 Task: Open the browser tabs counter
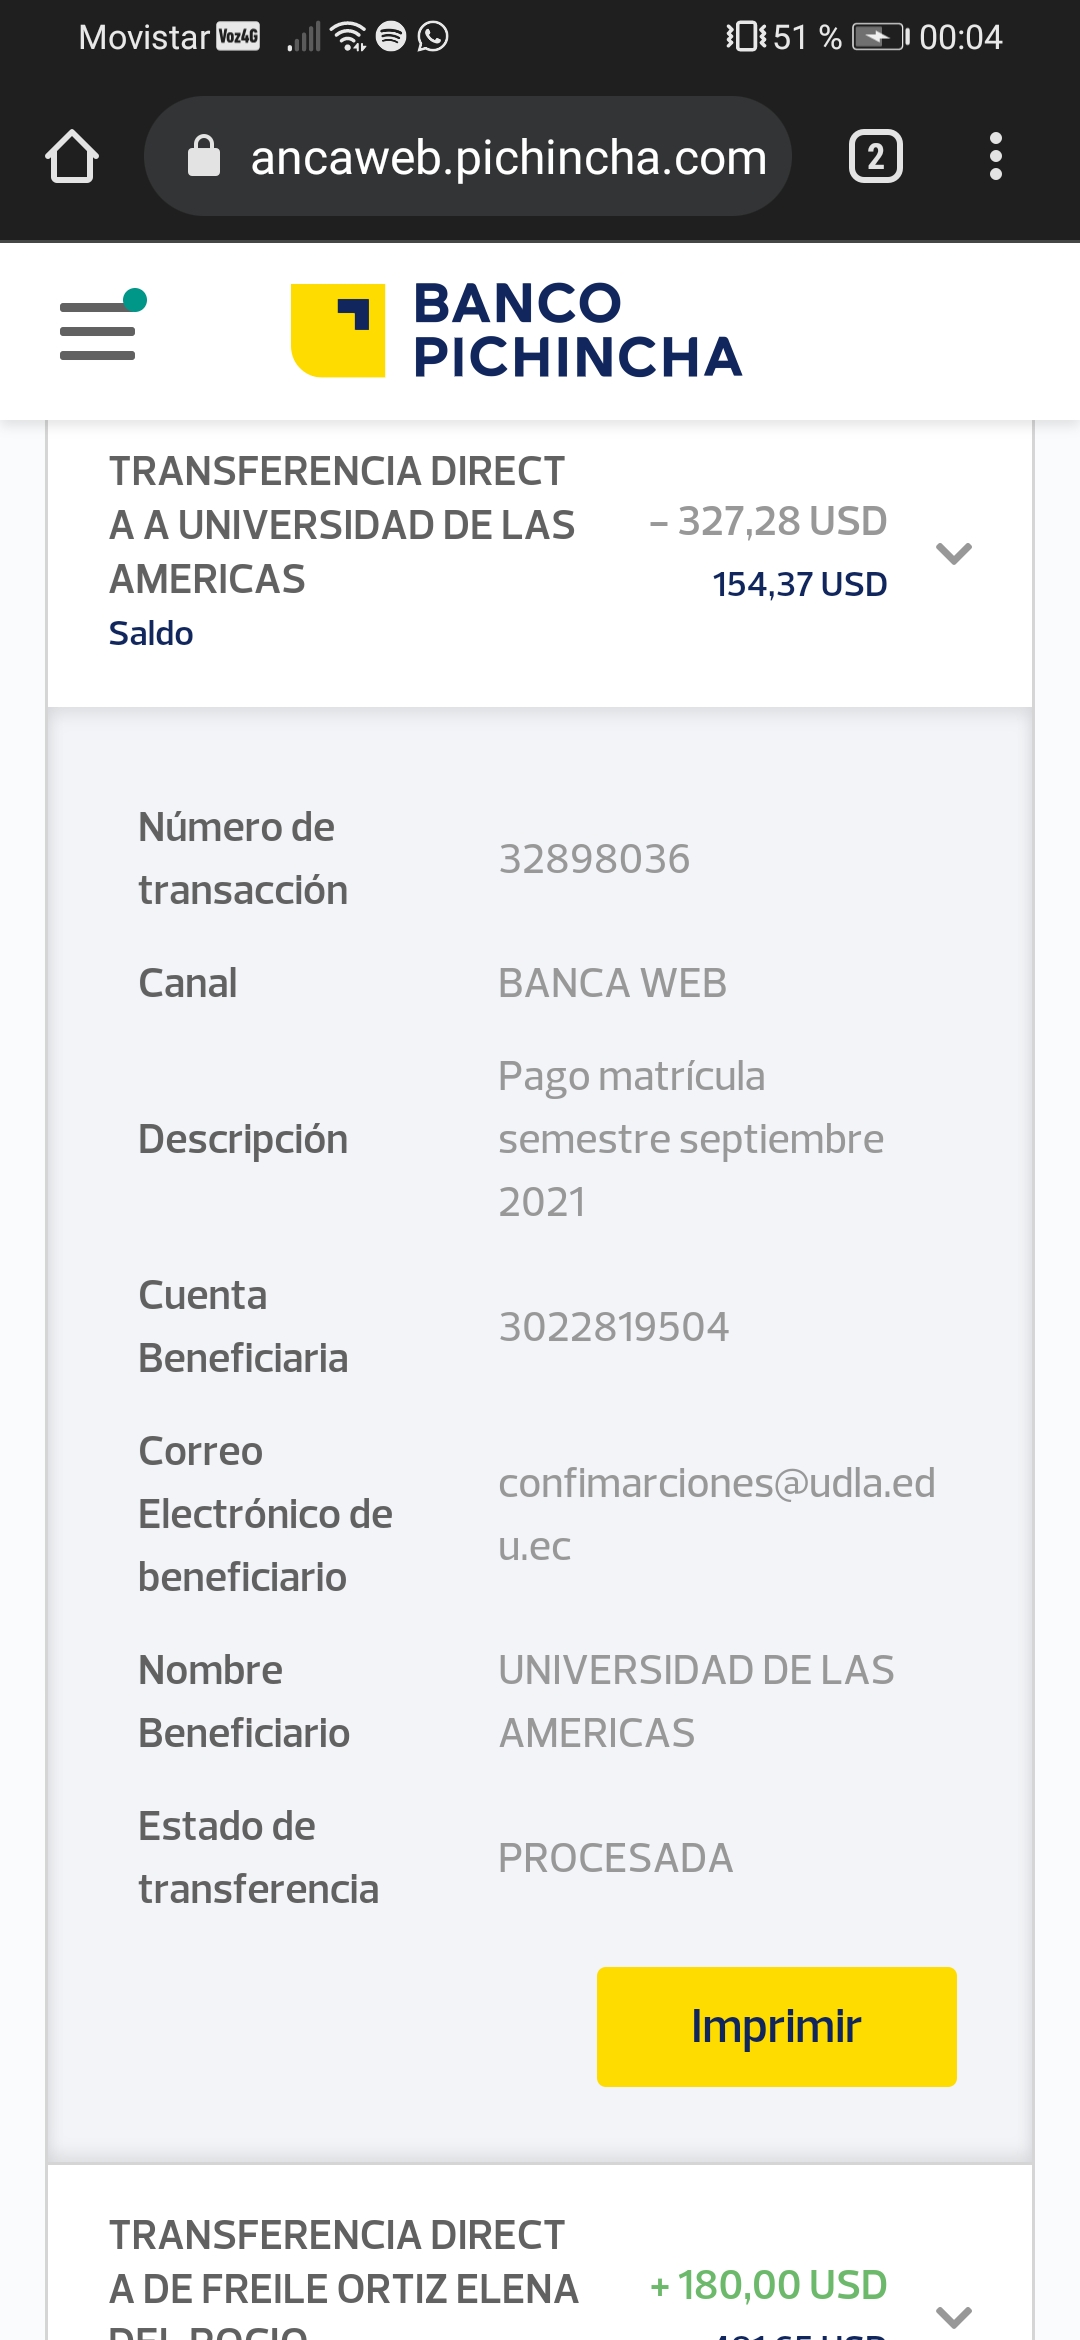tap(875, 157)
